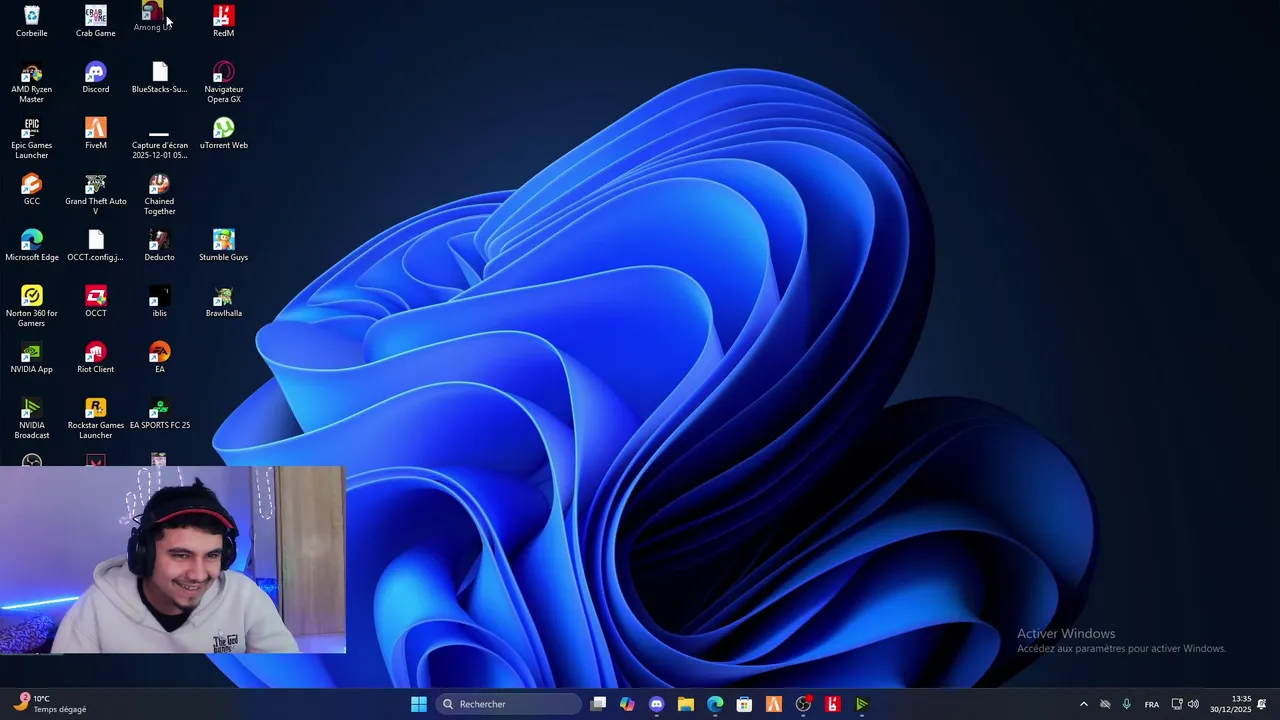Select the EA SPORTS FC 25 shortcut

coord(160,414)
